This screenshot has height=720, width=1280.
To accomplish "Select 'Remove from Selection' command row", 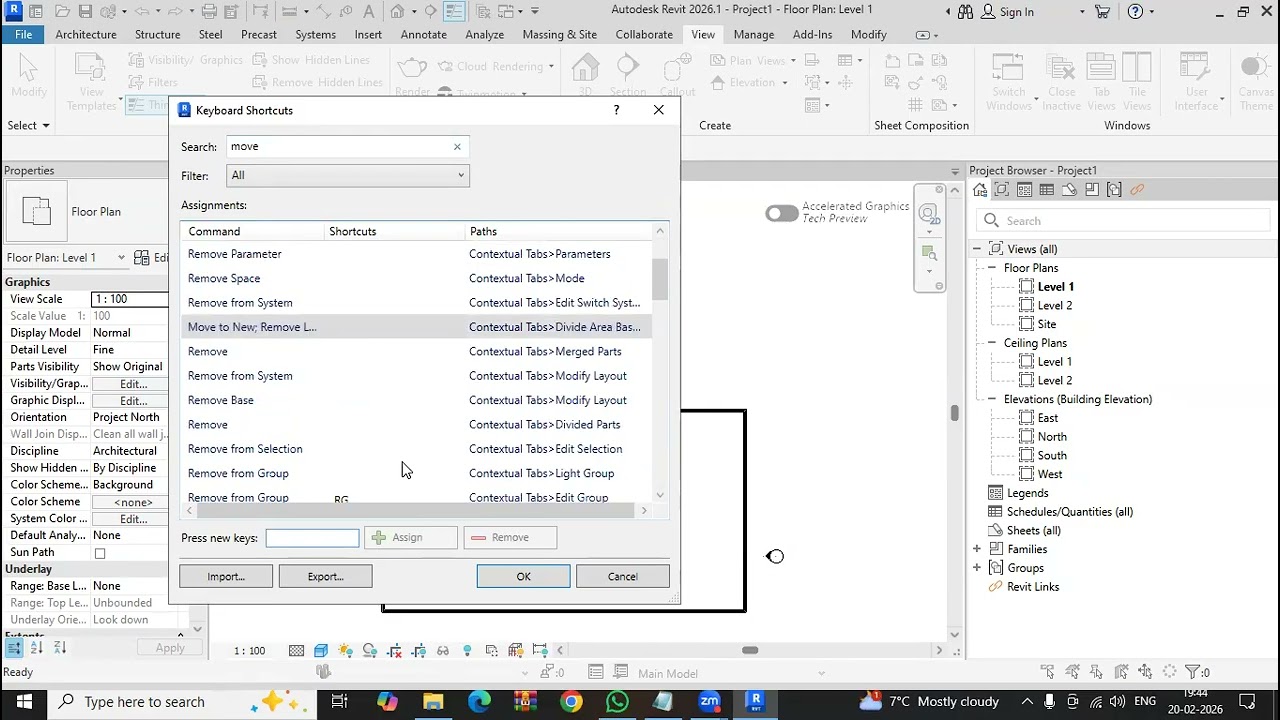I will pyautogui.click(x=417, y=449).
